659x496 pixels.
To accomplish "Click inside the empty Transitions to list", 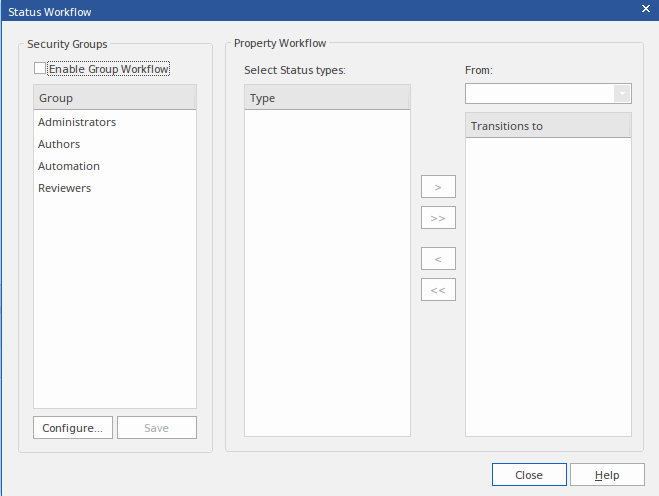I will click(548, 285).
